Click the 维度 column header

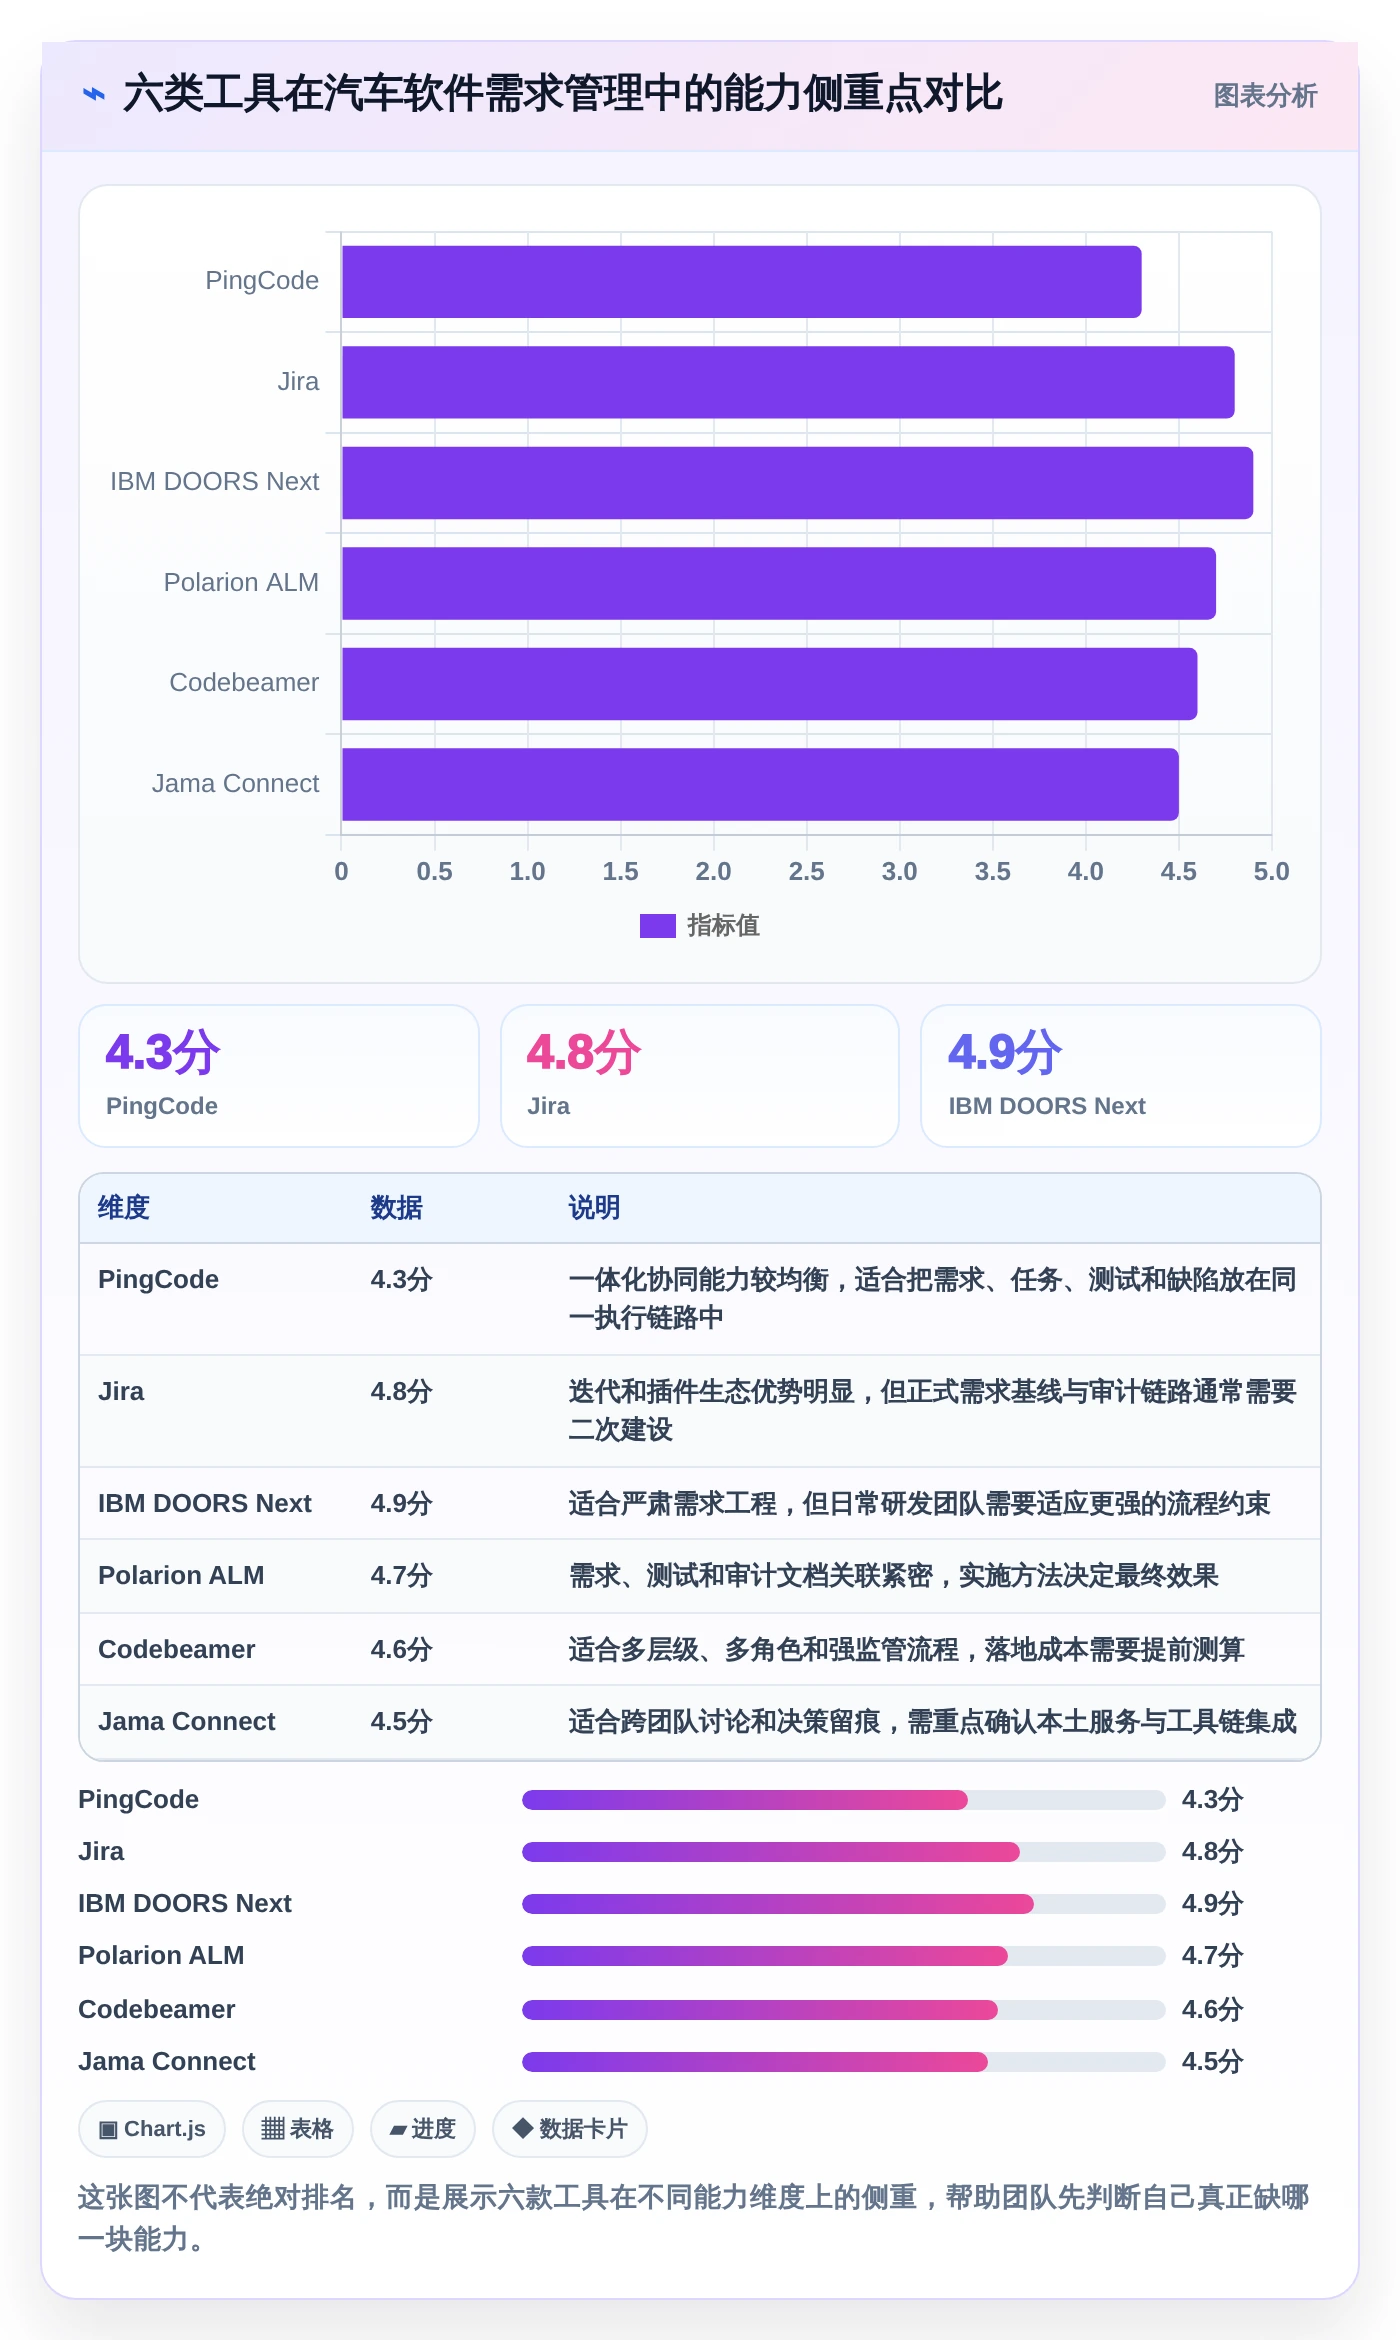point(124,1208)
